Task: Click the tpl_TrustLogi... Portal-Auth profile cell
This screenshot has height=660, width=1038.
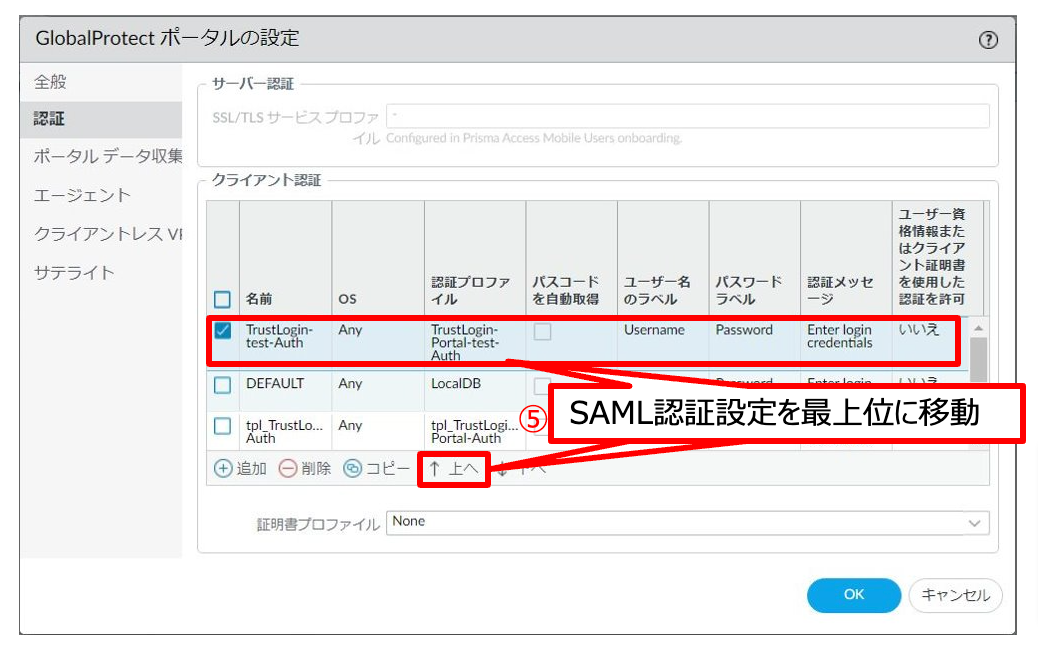Action: click(474, 432)
